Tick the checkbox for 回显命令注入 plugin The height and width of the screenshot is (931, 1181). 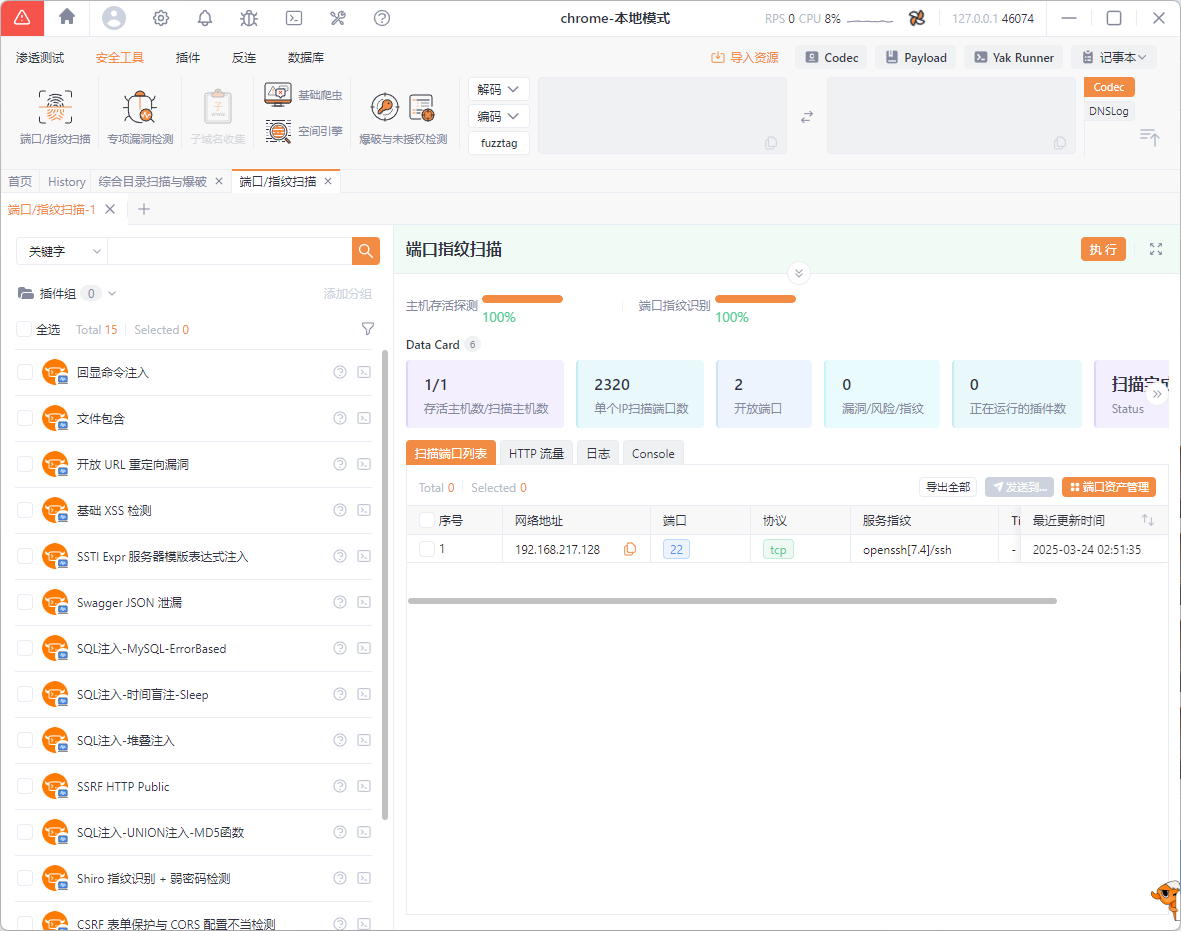(25, 372)
